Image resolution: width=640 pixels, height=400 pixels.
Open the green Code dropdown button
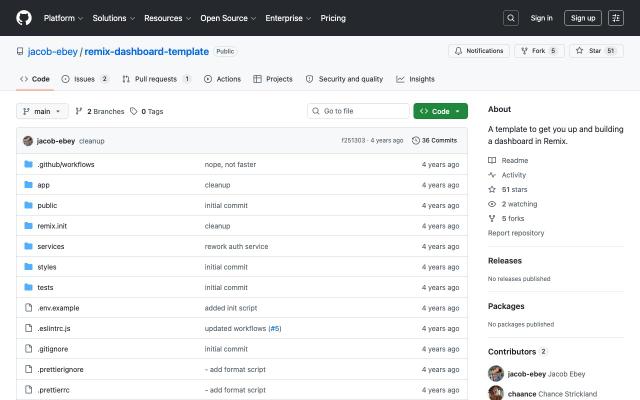click(440, 111)
